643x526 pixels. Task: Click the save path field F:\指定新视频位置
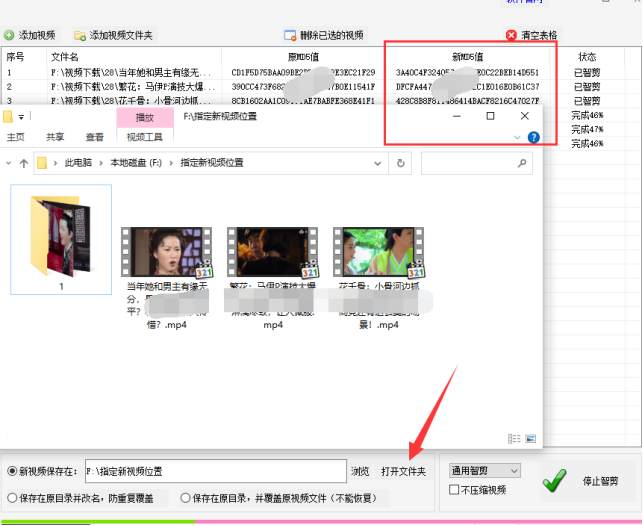(216, 471)
